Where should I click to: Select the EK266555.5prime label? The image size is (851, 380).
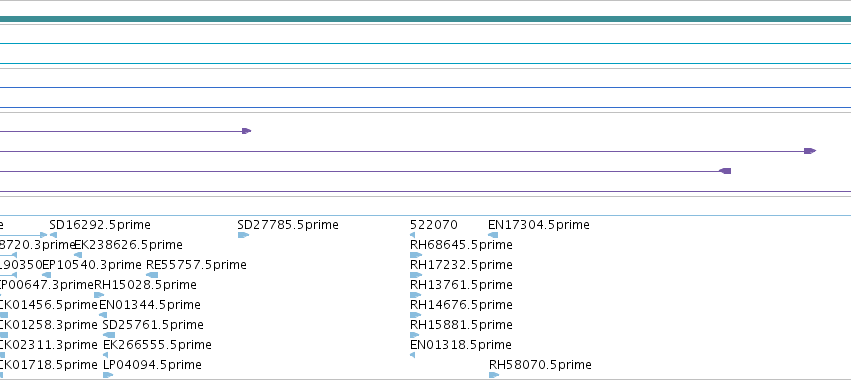click(x=157, y=345)
